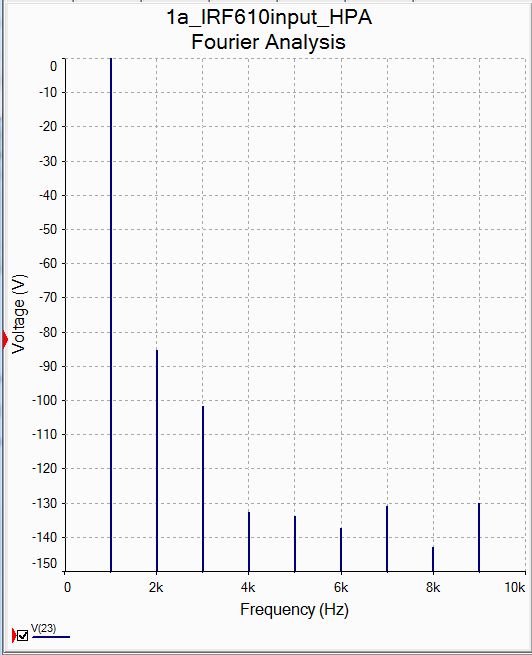532x655 pixels.
Task: Click the Frequency (Hz) axis label
Action: [x=294, y=610]
